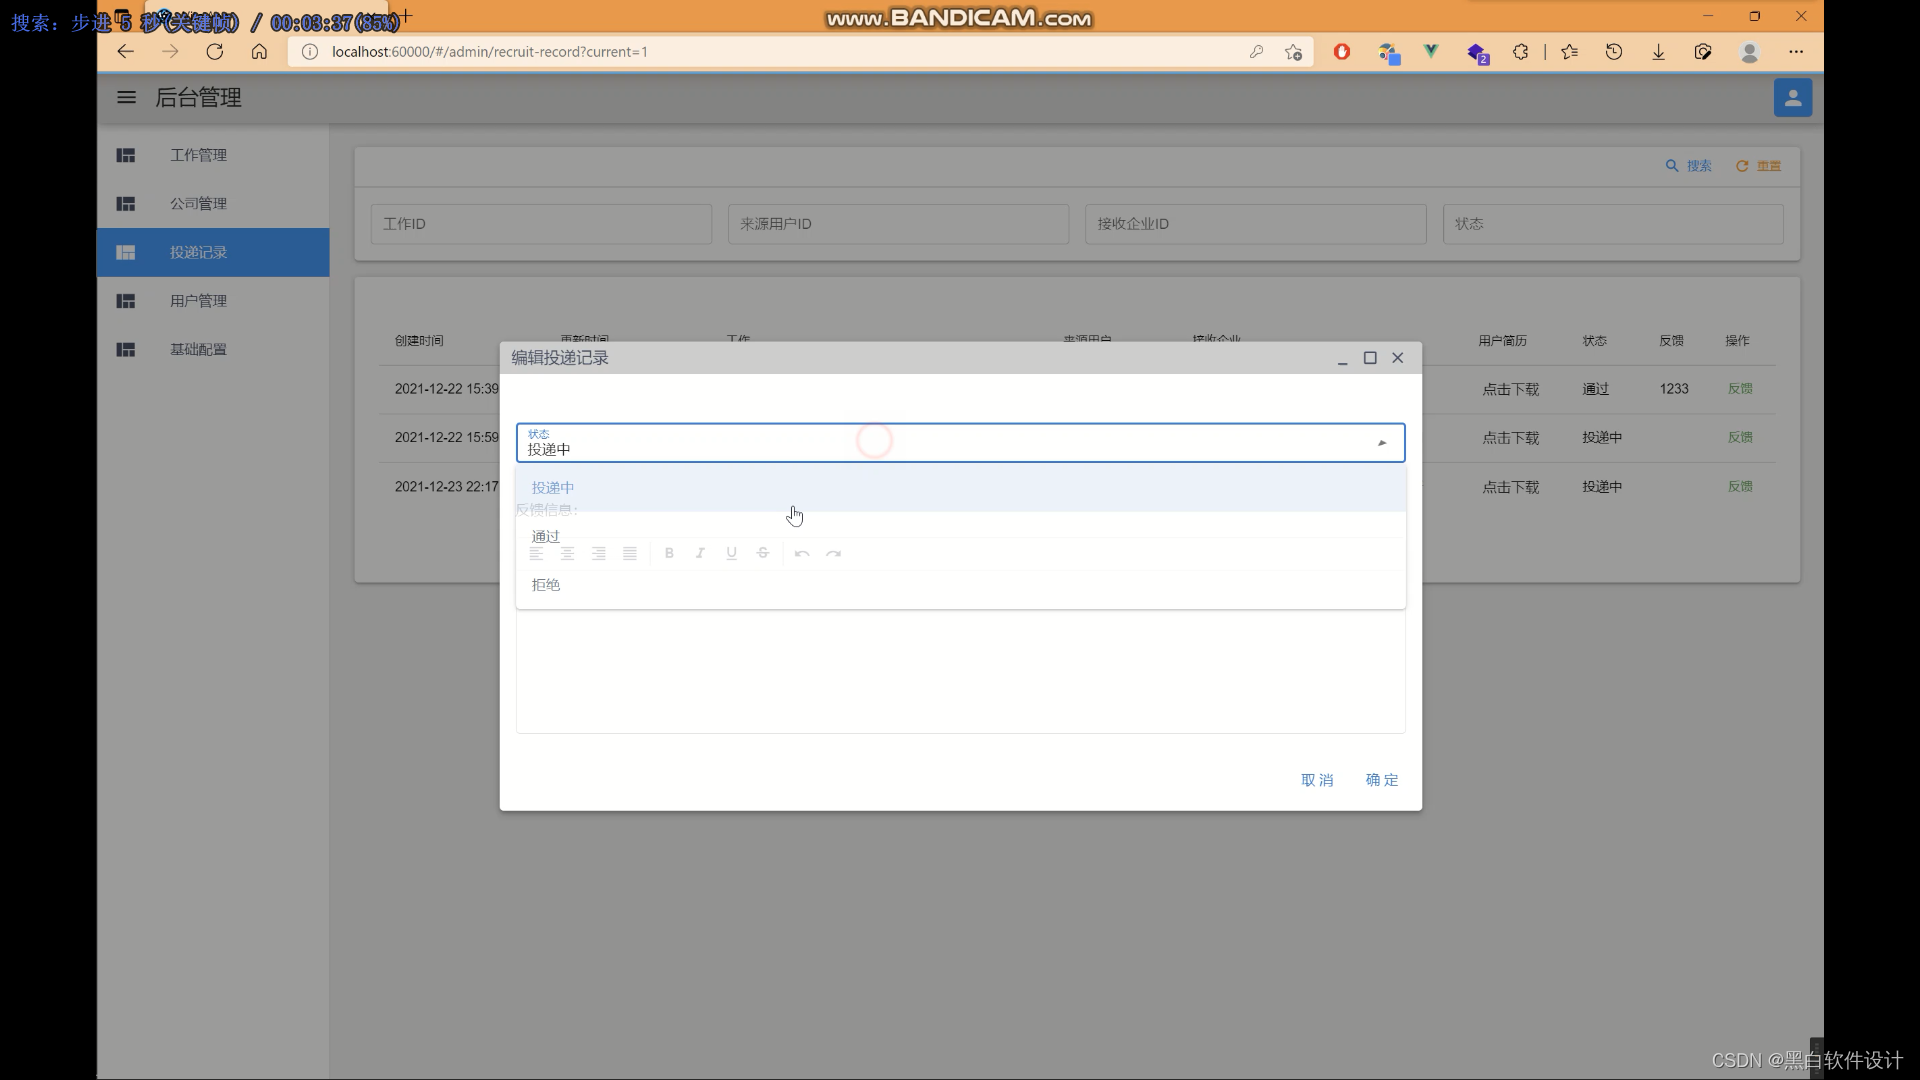
Task: Select 拒绝 option in status list
Action: [x=960, y=585]
